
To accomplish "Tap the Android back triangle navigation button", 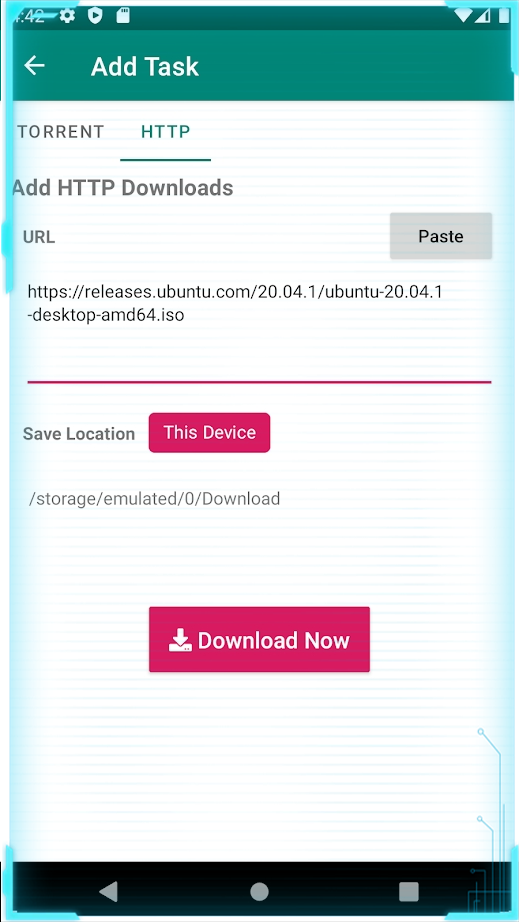I will tap(109, 891).
